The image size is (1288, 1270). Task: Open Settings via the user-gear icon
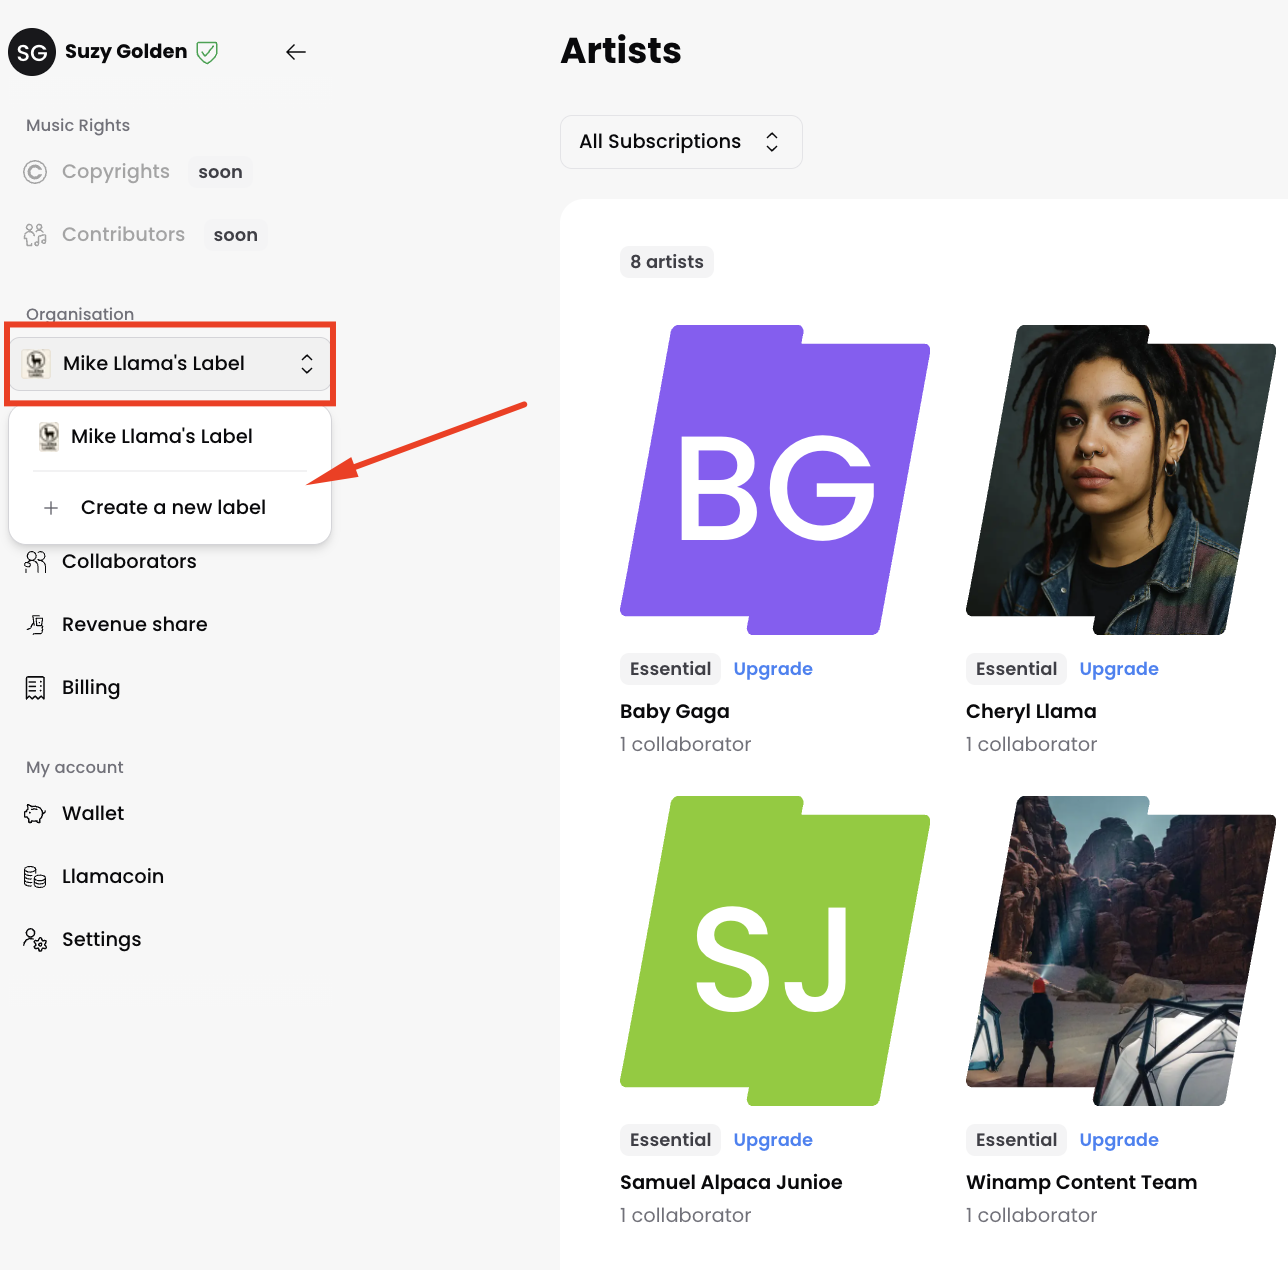(35, 940)
